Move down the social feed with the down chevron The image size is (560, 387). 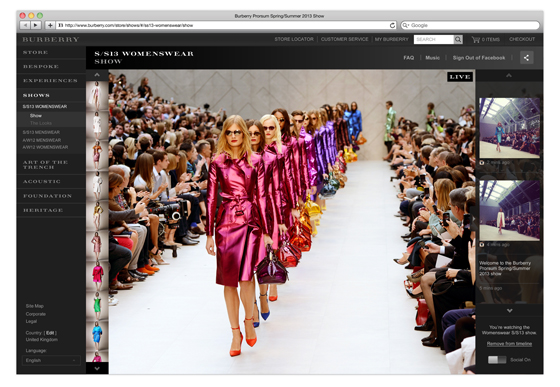[510, 311]
